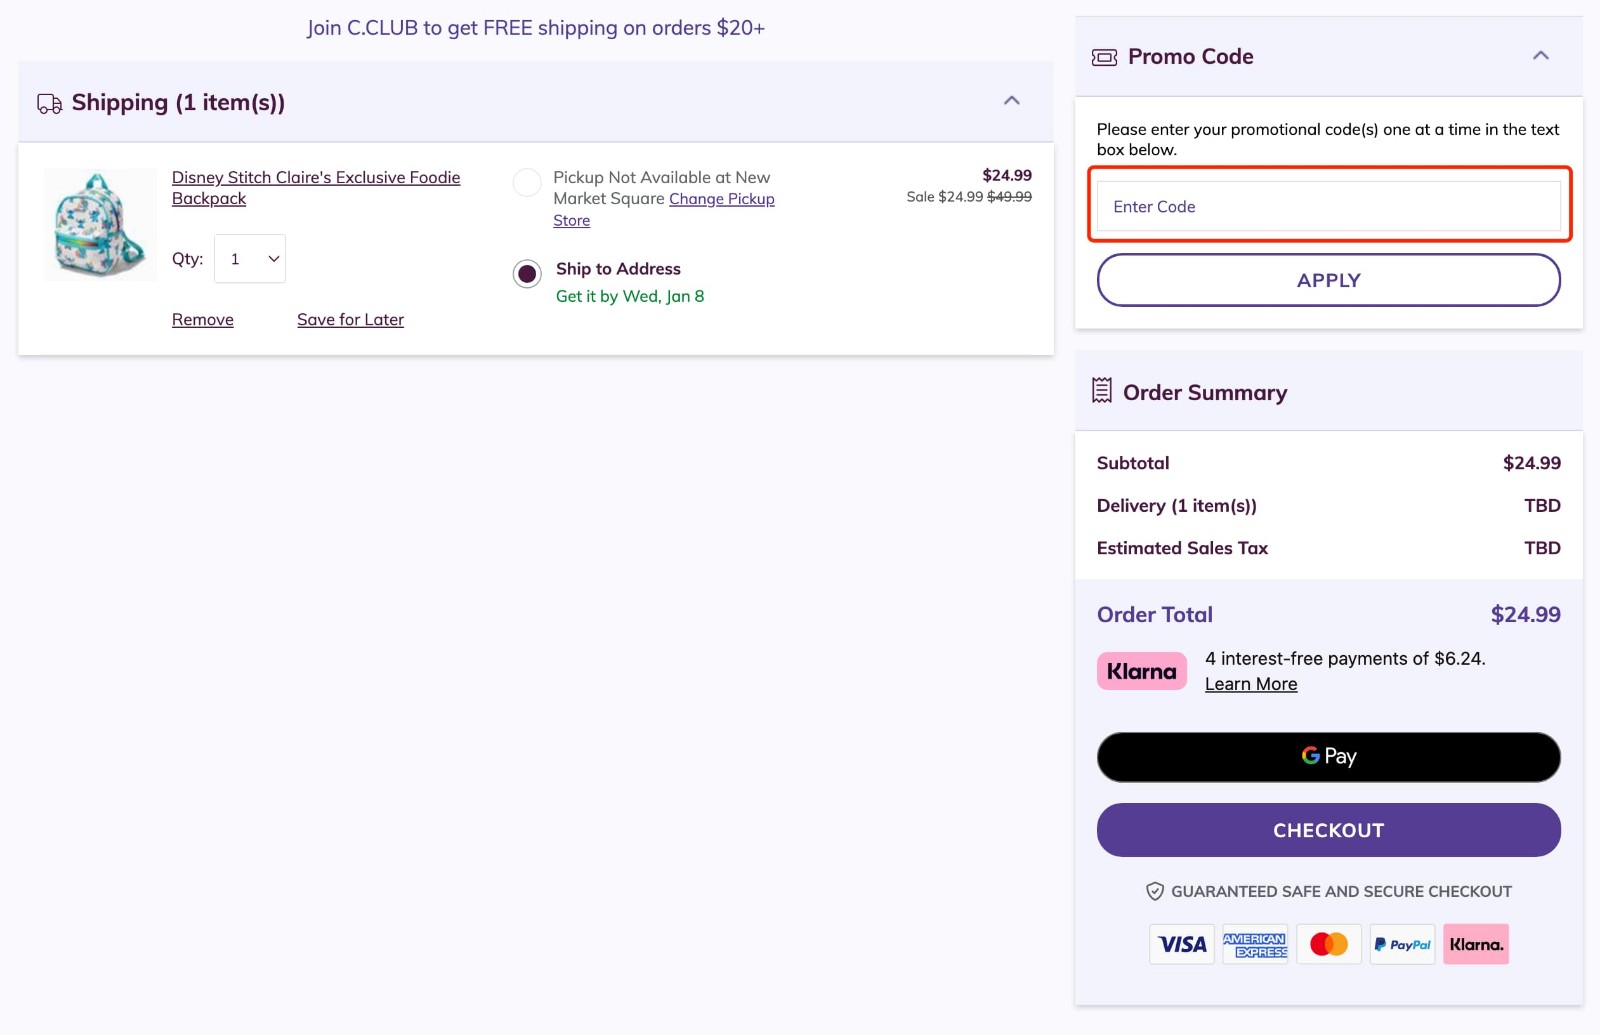
Task: Click the Promo Code ticket icon
Action: (x=1103, y=57)
